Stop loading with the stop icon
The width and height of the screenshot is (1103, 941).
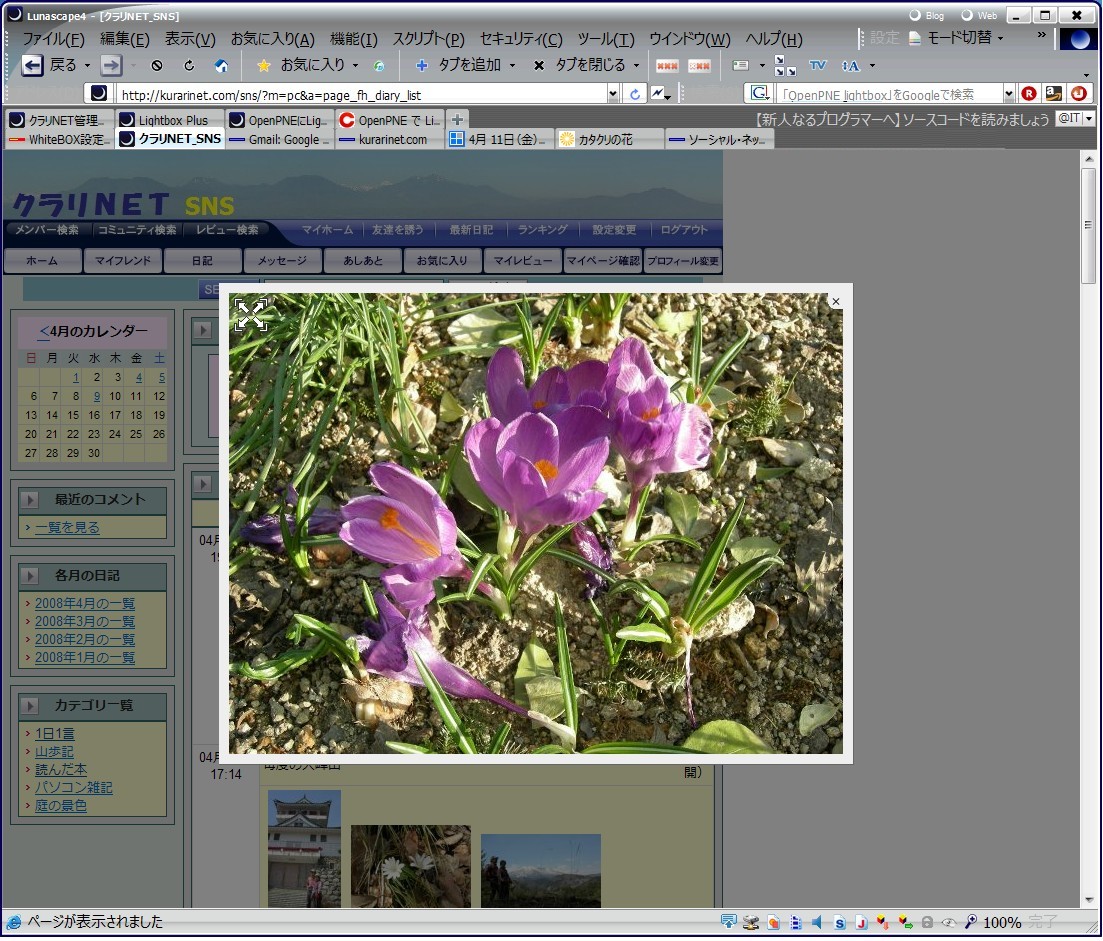[x=157, y=65]
